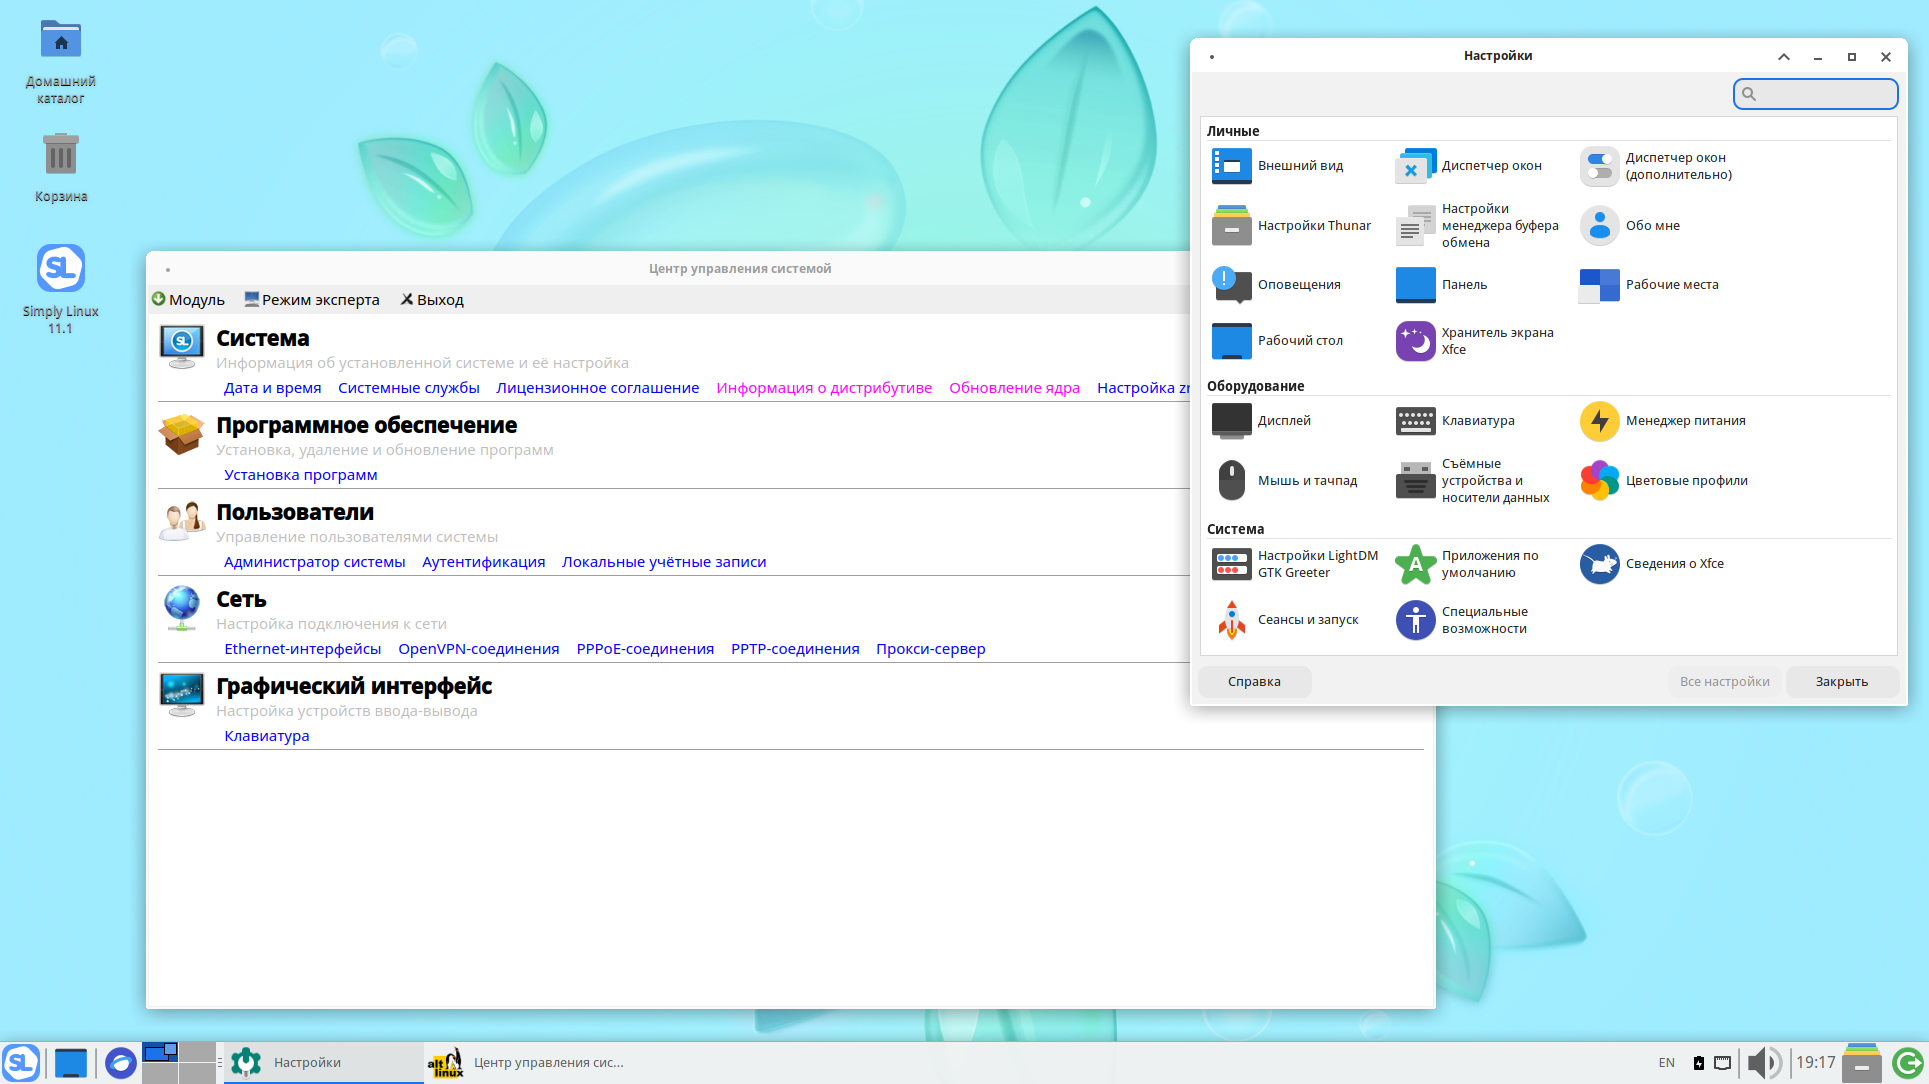Focus the settings search field
The height and width of the screenshot is (1084, 1929).
coord(1815,94)
